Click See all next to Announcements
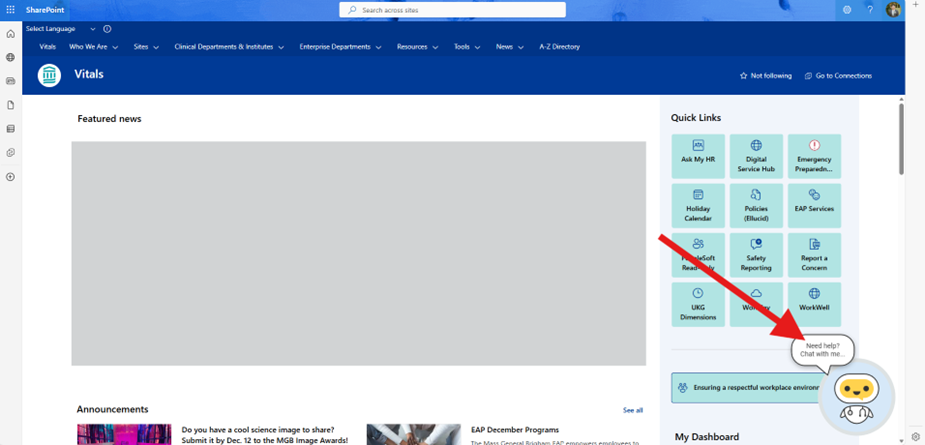925x445 pixels. coord(632,410)
